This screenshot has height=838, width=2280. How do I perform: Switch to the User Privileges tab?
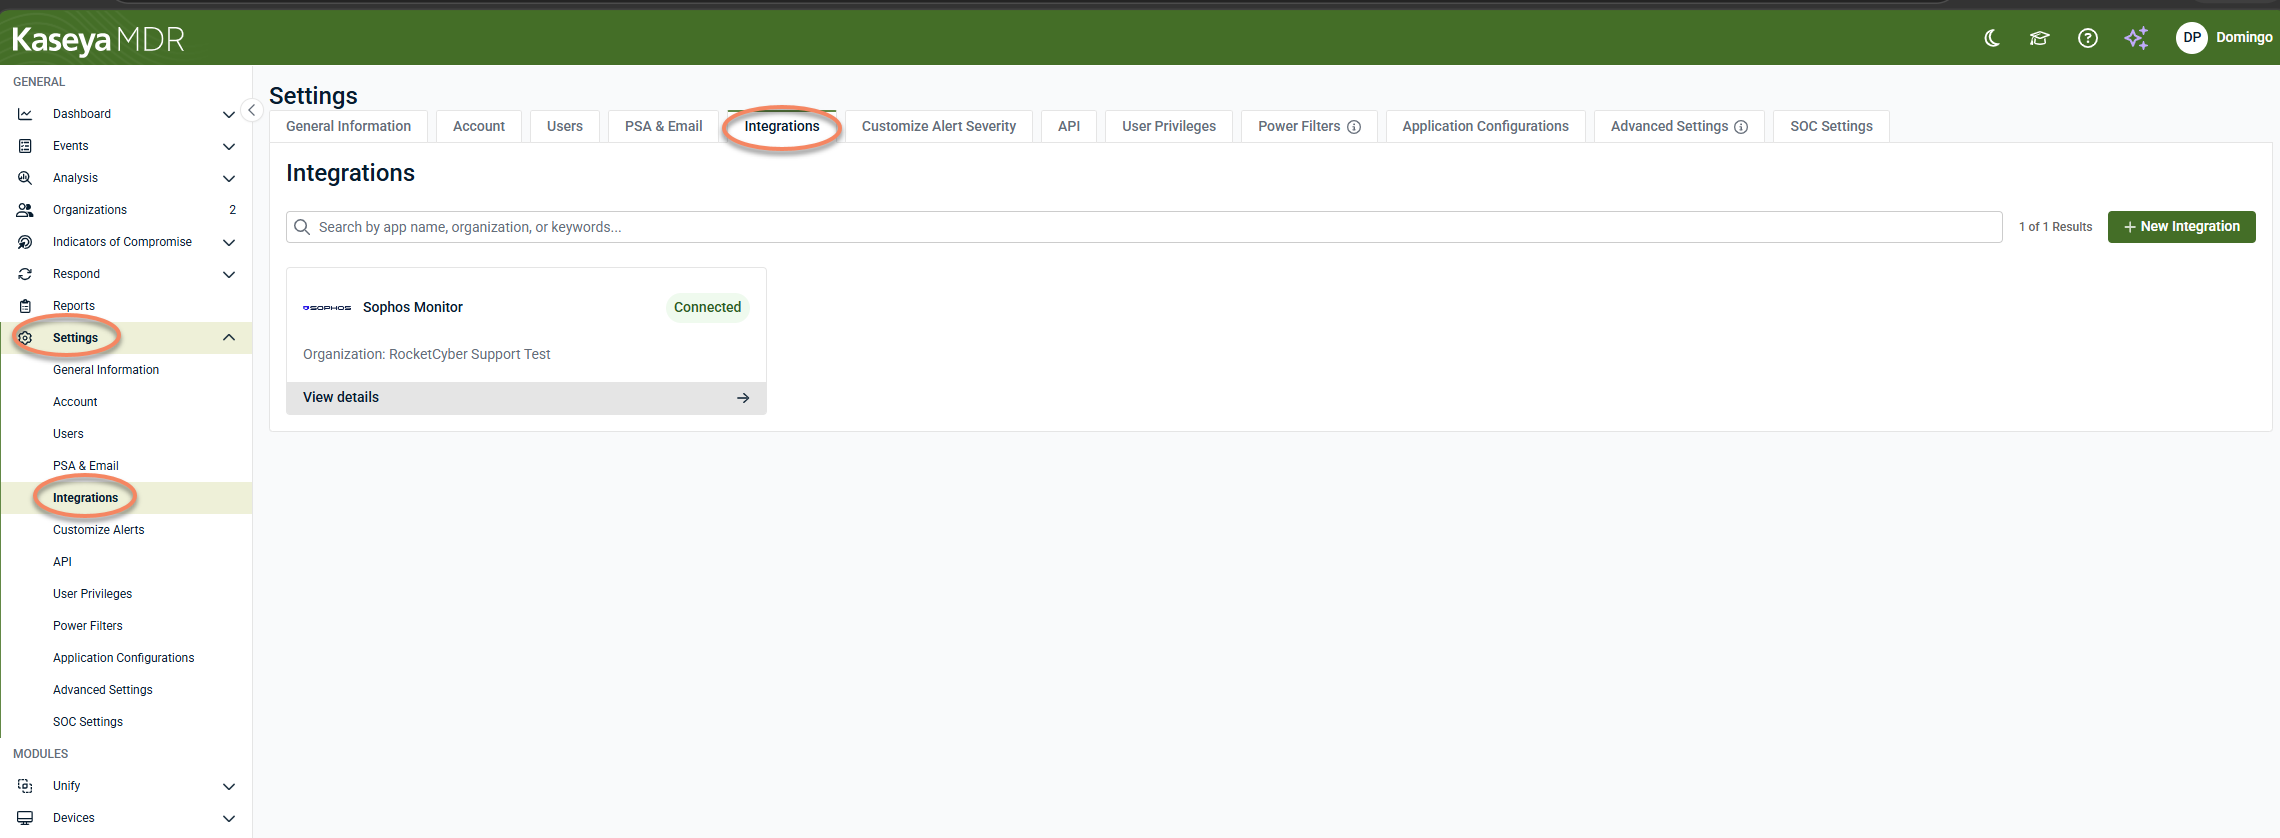pyautogui.click(x=1169, y=126)
